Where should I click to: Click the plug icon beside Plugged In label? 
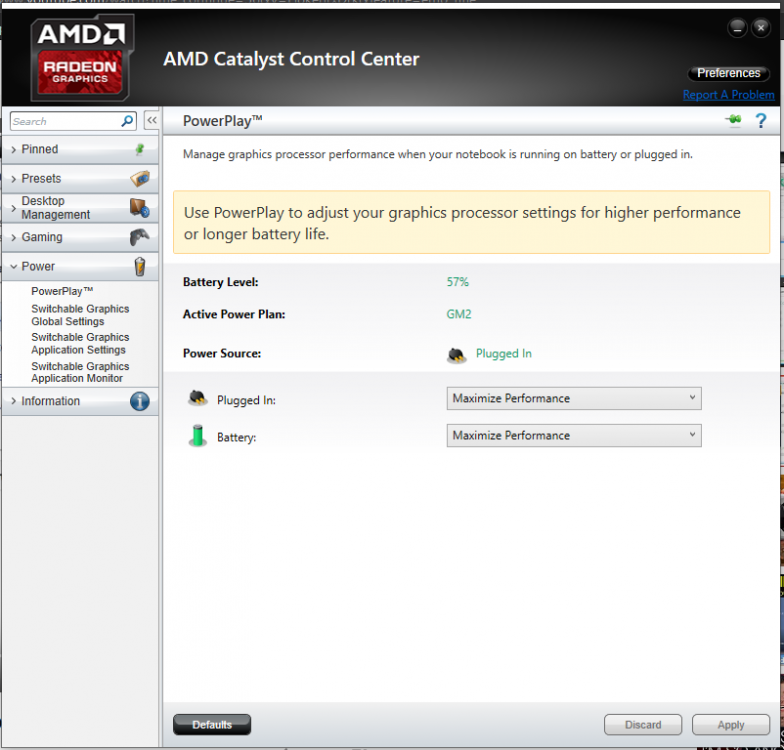coord(198,398)
